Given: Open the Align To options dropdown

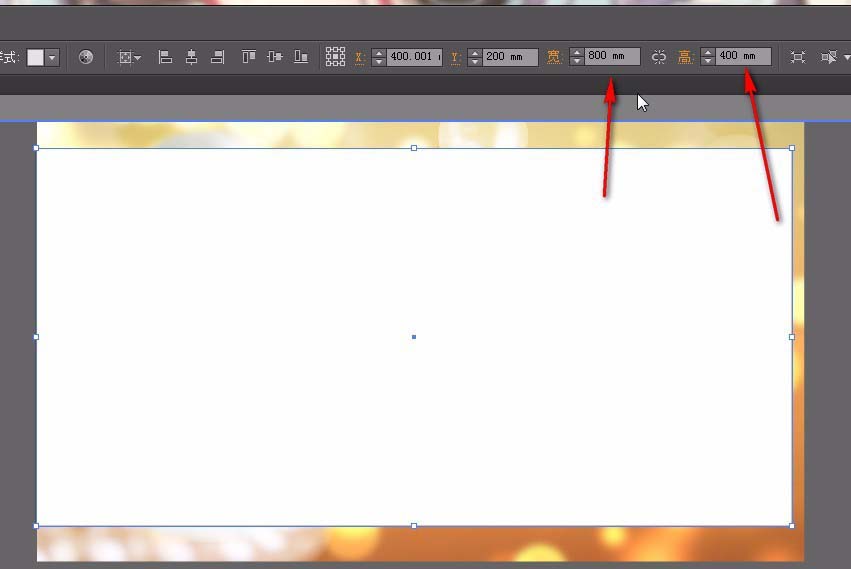Looking at the screenshot, I should click(x=130, y=57).
